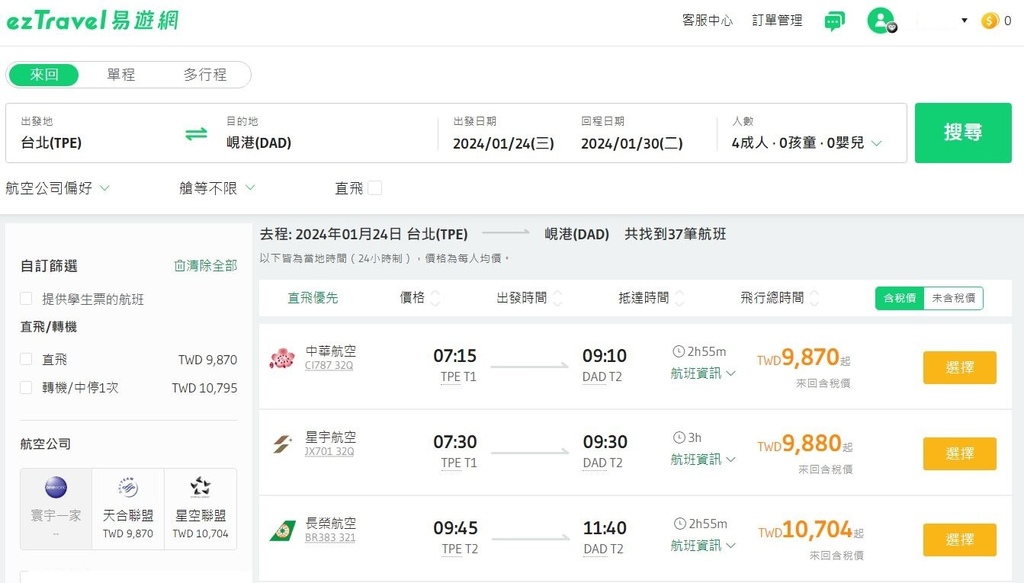This screenshot has height=583, width=1024.
Task: Check the one-stop transfer filter
Action: (26, 388)
